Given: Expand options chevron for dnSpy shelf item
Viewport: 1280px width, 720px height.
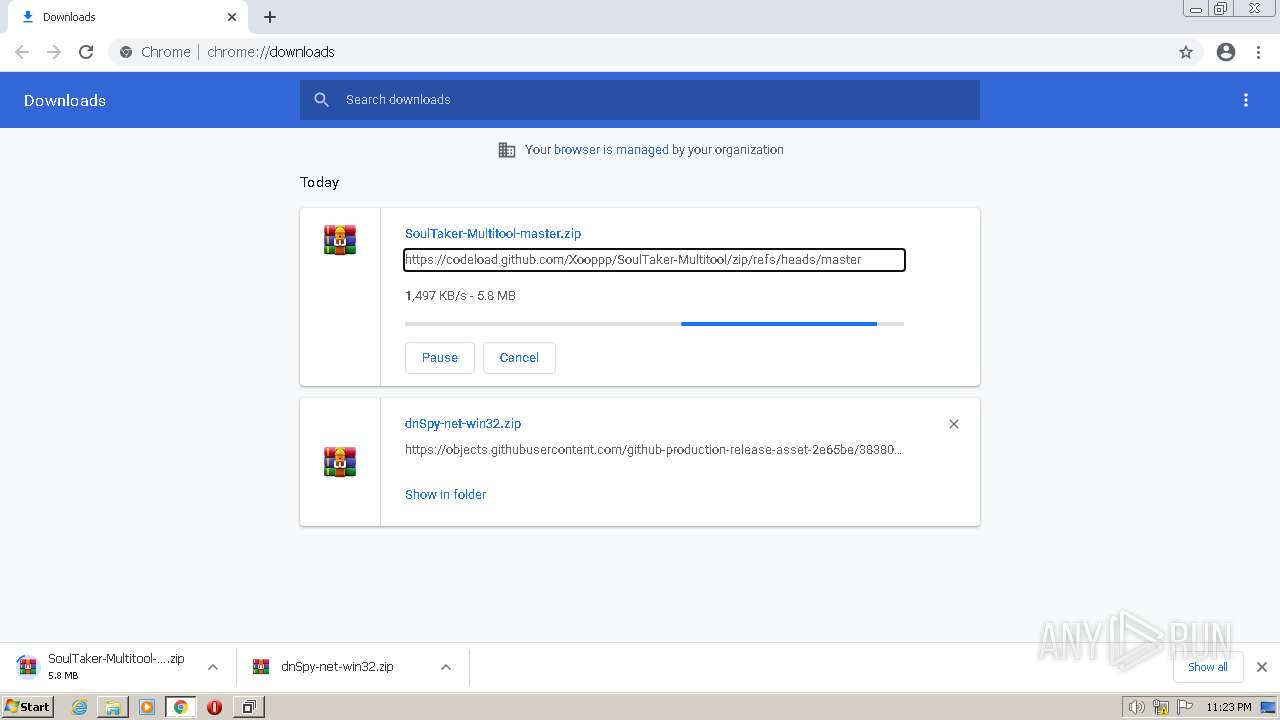Looking at the screenshot, I should click(x=446, y=667).
